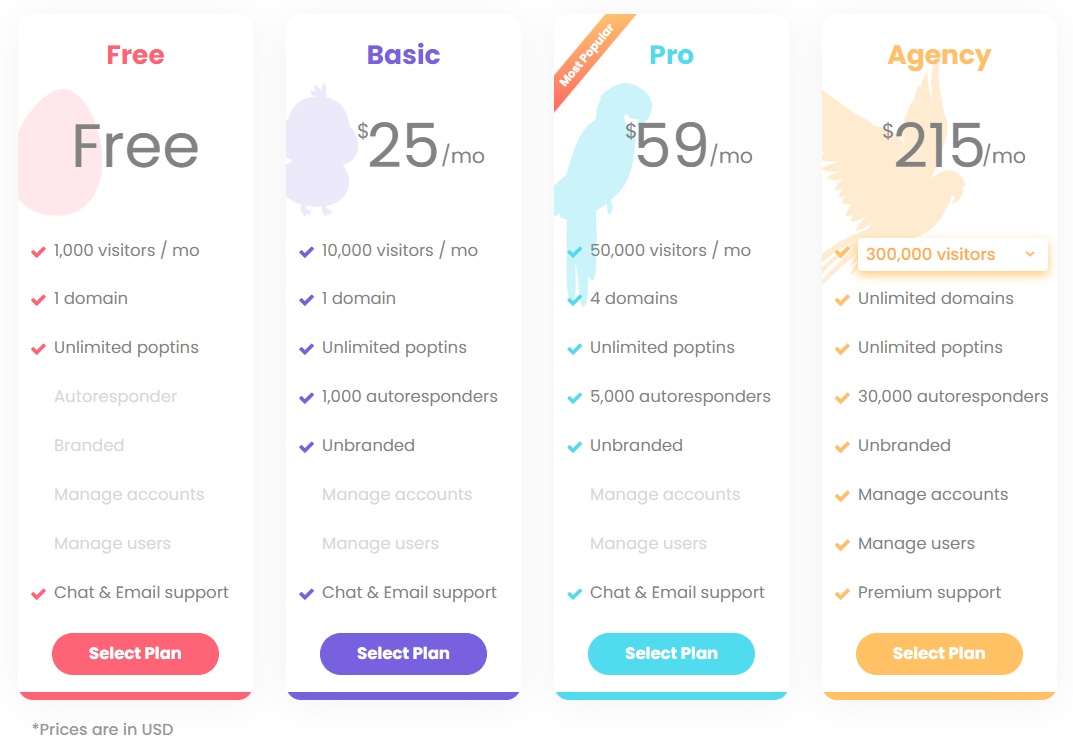Click the Prices are in USD note

point(102,729)
